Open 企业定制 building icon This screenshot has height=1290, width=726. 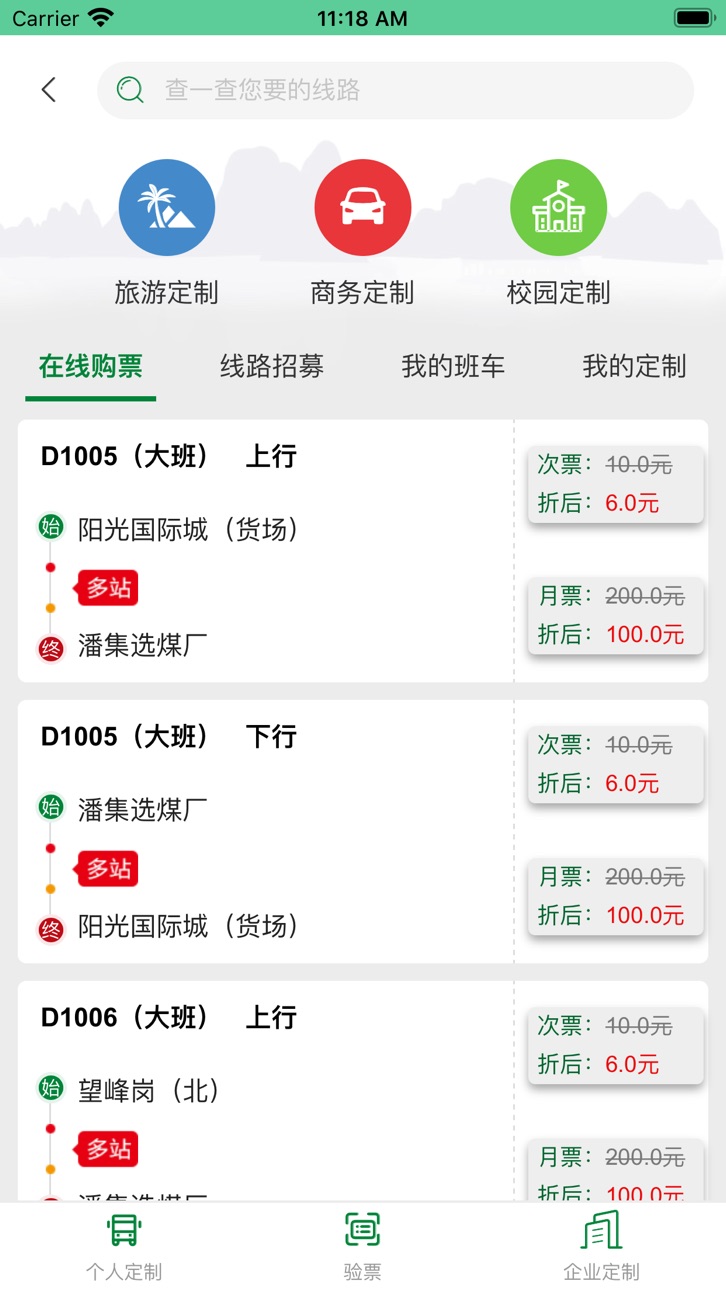click(x=601, y=1229)
